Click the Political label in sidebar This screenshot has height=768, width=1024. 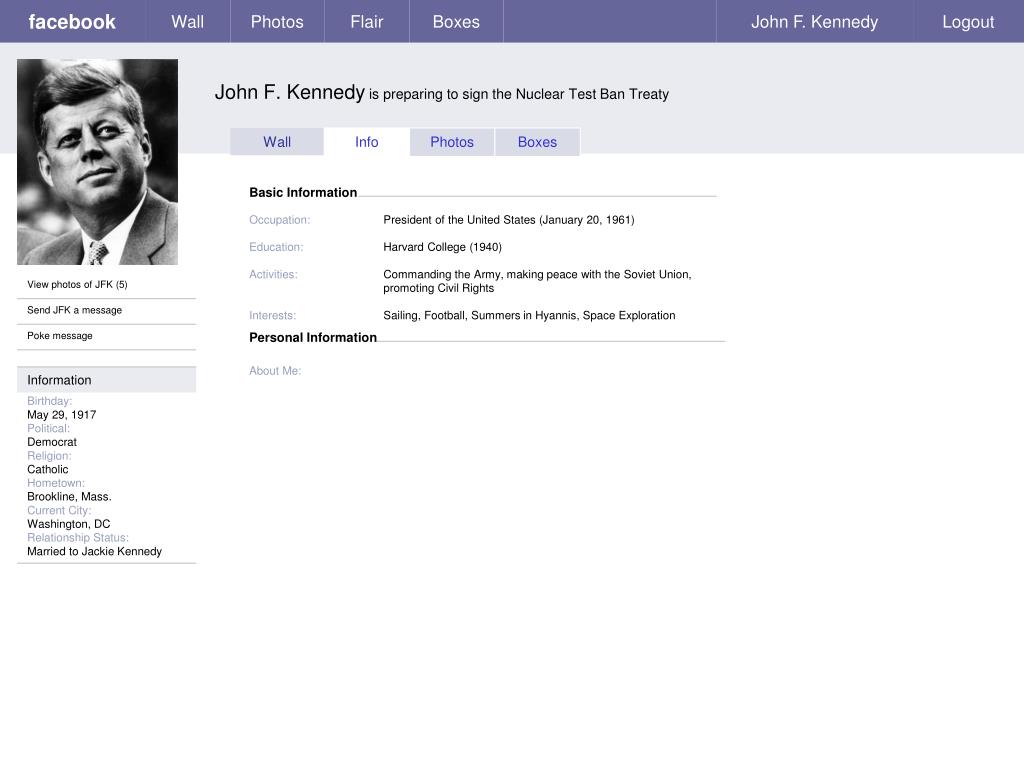(x=48, y=428)
